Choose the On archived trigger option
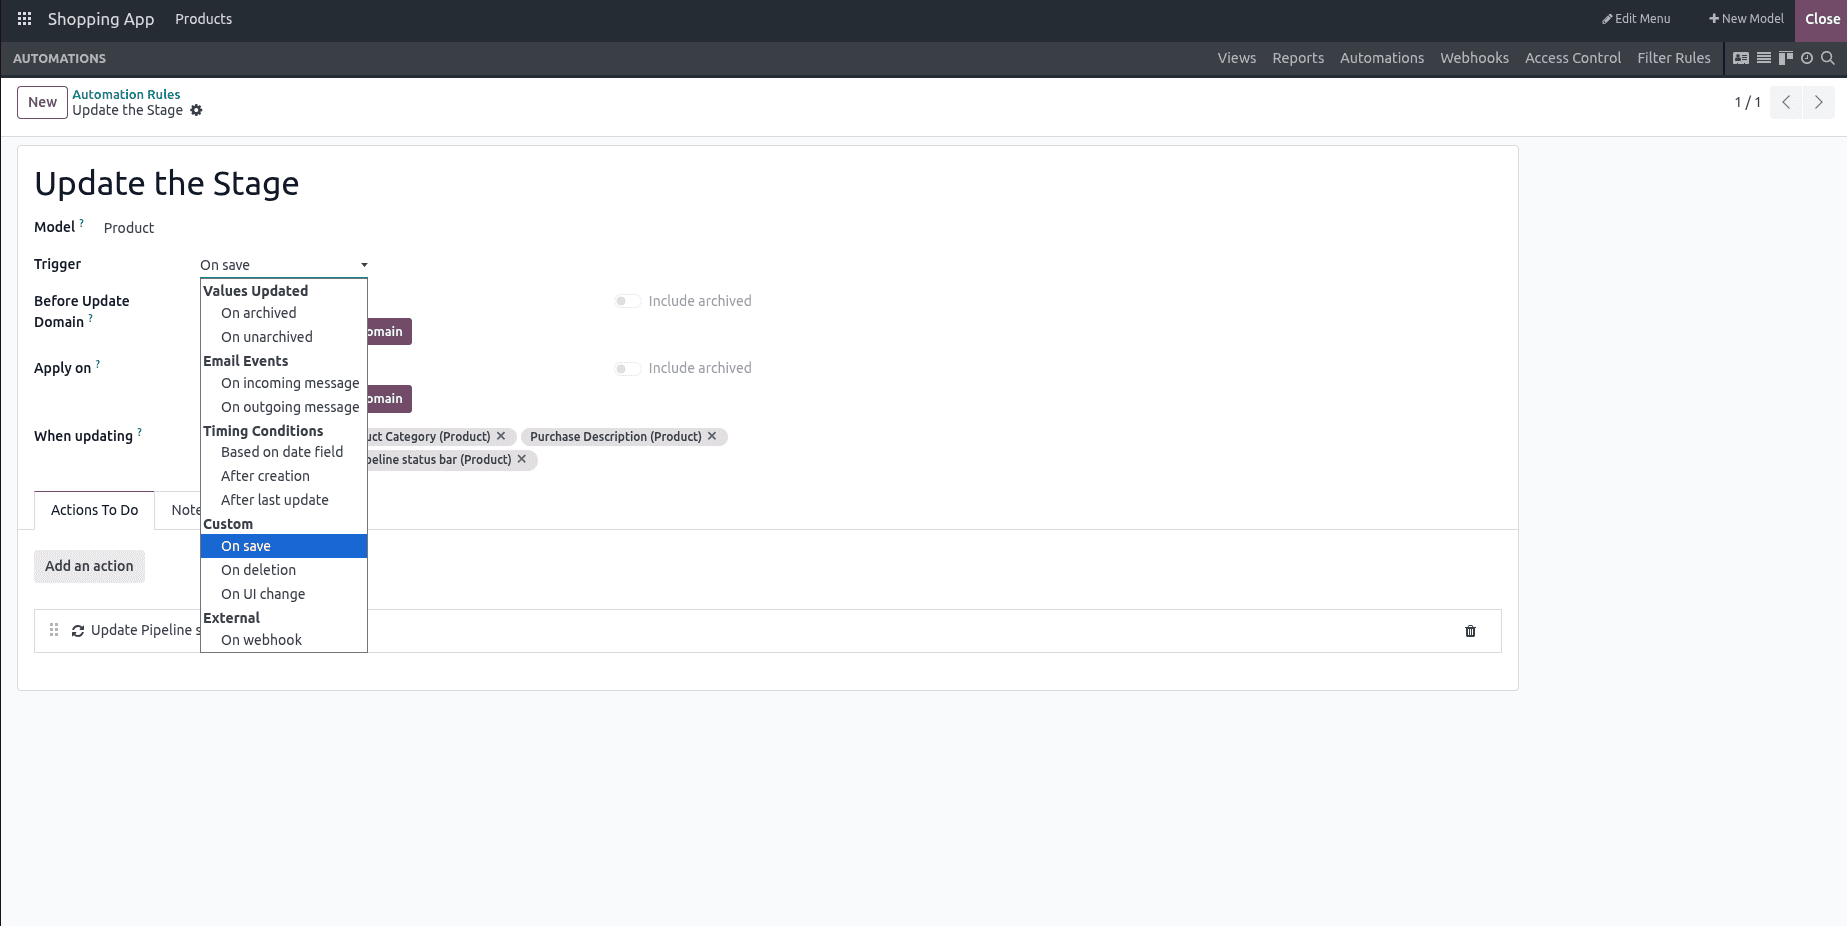Viewport: 1847px width, 926px height. 284,313
